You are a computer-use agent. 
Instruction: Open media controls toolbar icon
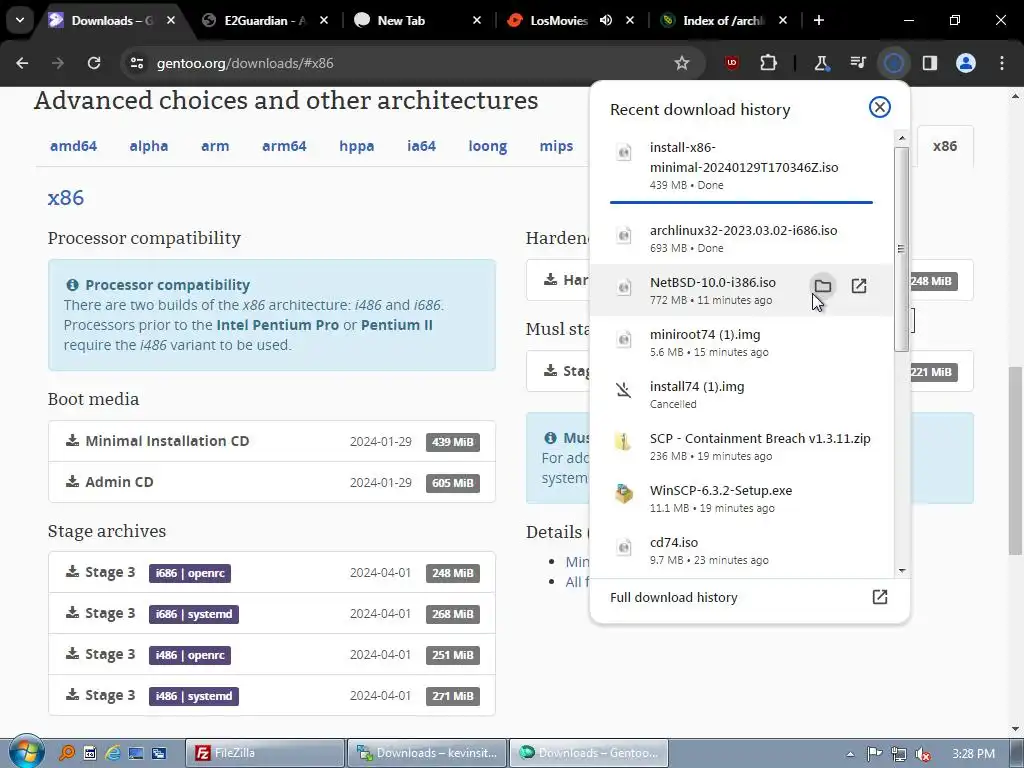(x=858, y=63)
